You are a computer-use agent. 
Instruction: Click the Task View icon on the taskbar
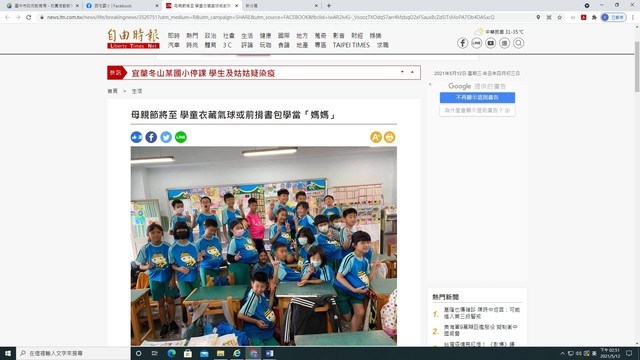(155, 353)
